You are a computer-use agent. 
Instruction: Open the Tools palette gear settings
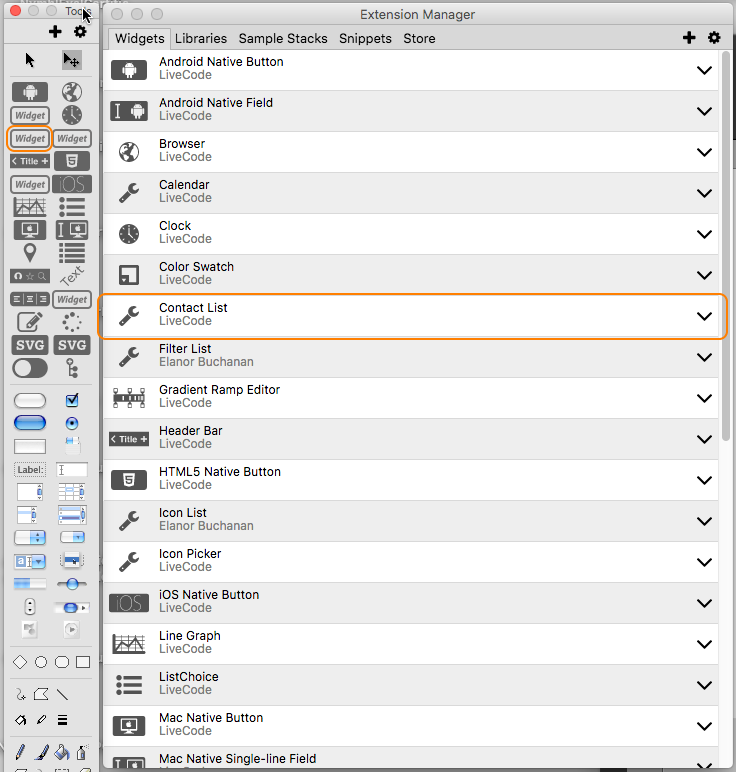[x=80, y=32]
